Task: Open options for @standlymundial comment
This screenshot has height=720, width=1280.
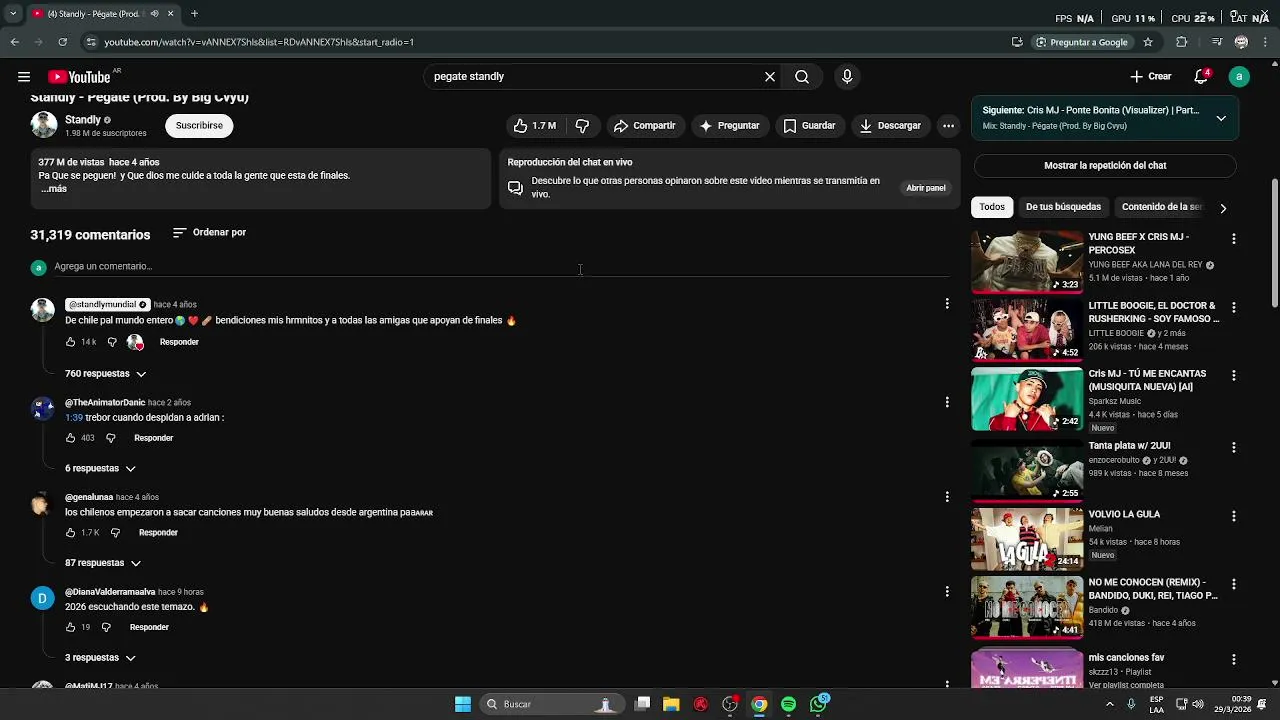Action: 947,303
